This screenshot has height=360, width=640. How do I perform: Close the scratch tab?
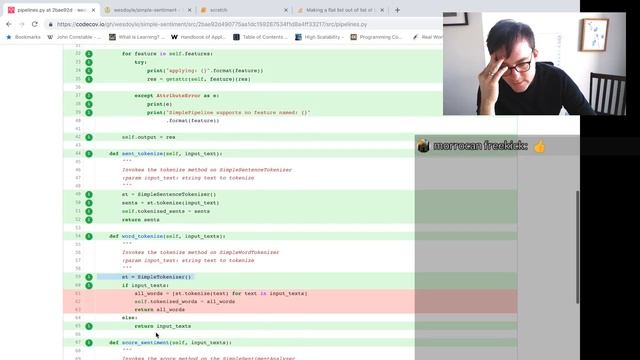click(286, 10)
